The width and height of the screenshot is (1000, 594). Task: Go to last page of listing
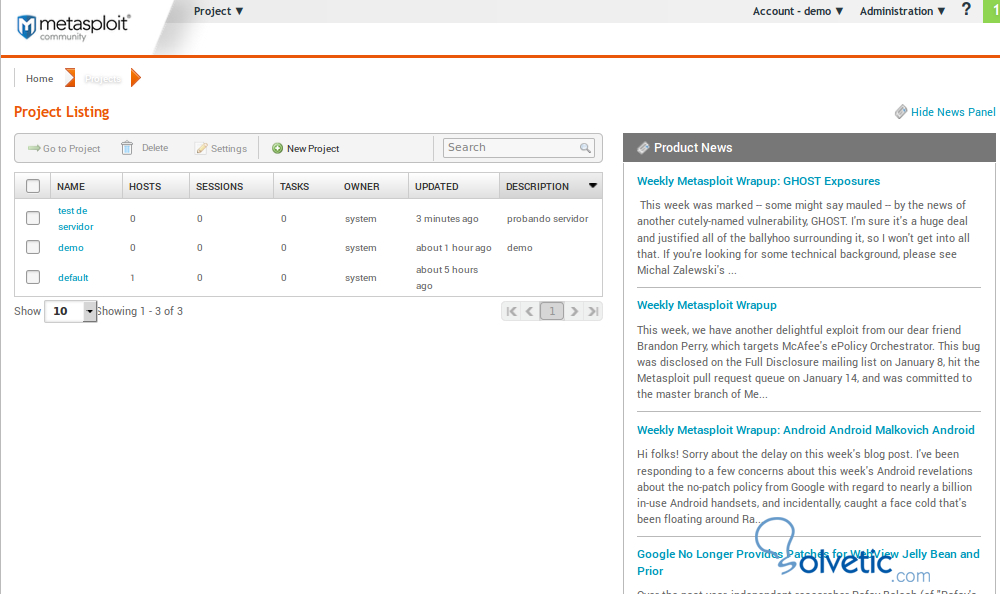click(x=593, y=311)
